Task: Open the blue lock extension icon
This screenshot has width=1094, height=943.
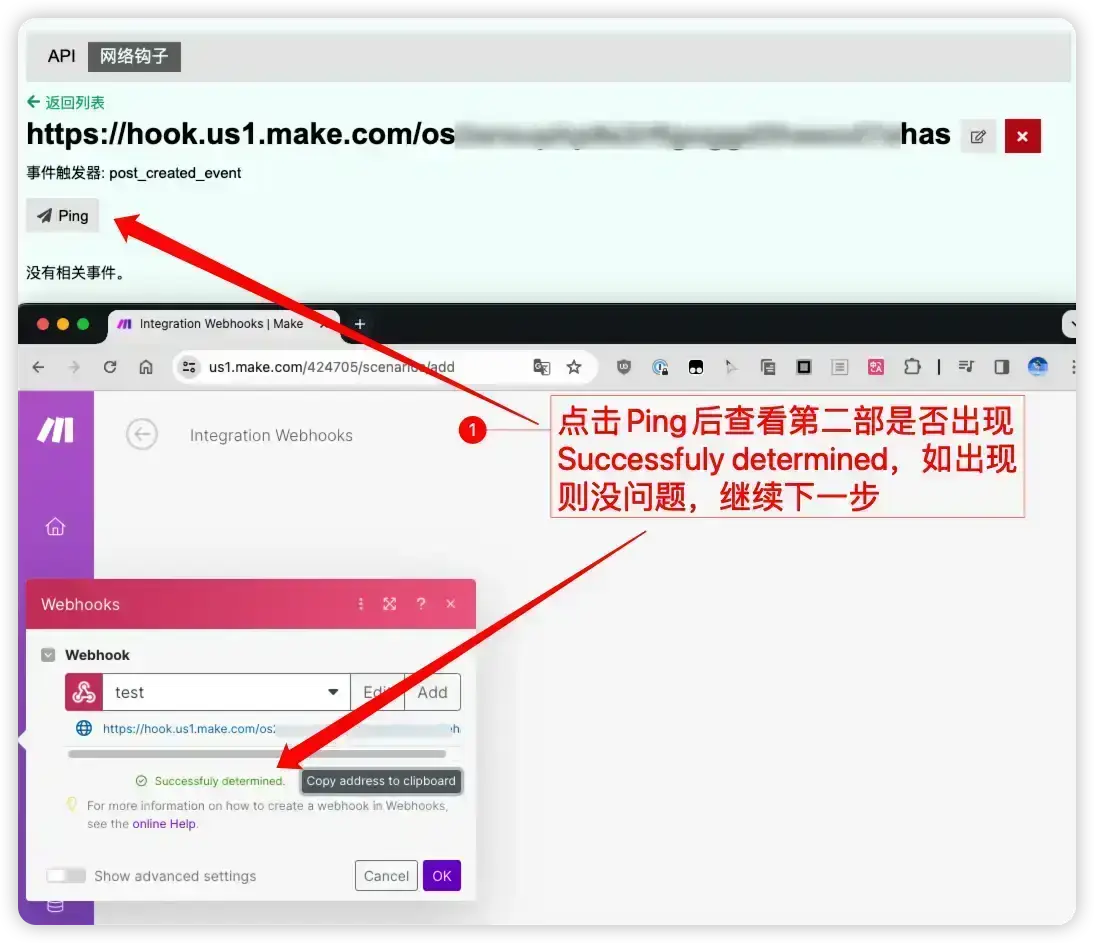Action: pyautogui.click(x=660, y=367)
